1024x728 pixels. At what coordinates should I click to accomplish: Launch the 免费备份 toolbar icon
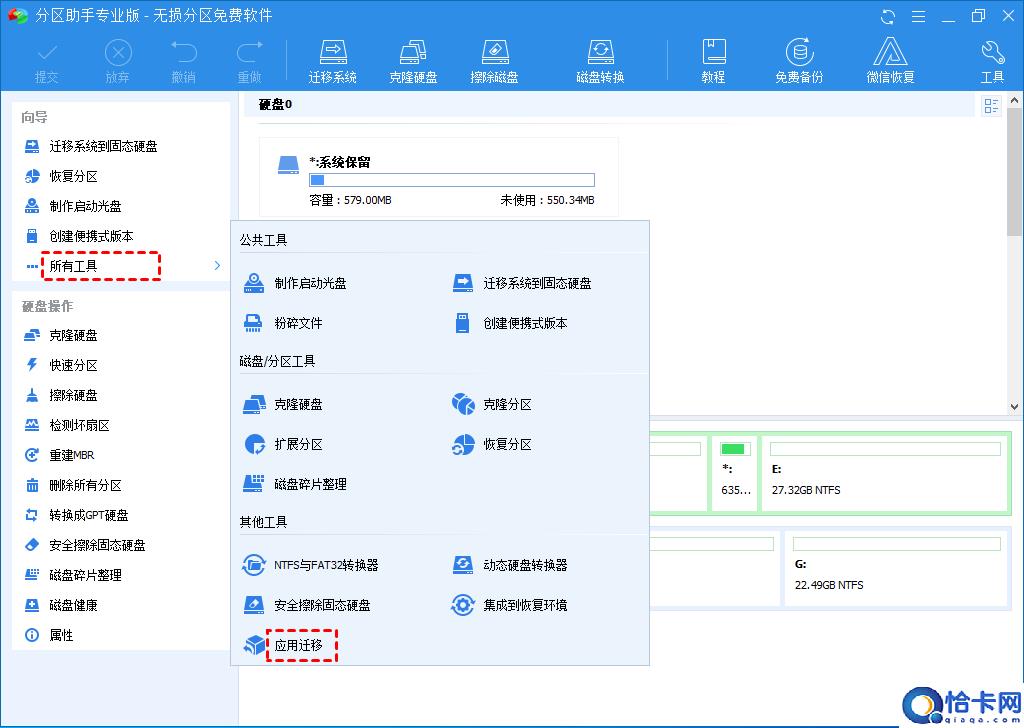pos(799,61)
